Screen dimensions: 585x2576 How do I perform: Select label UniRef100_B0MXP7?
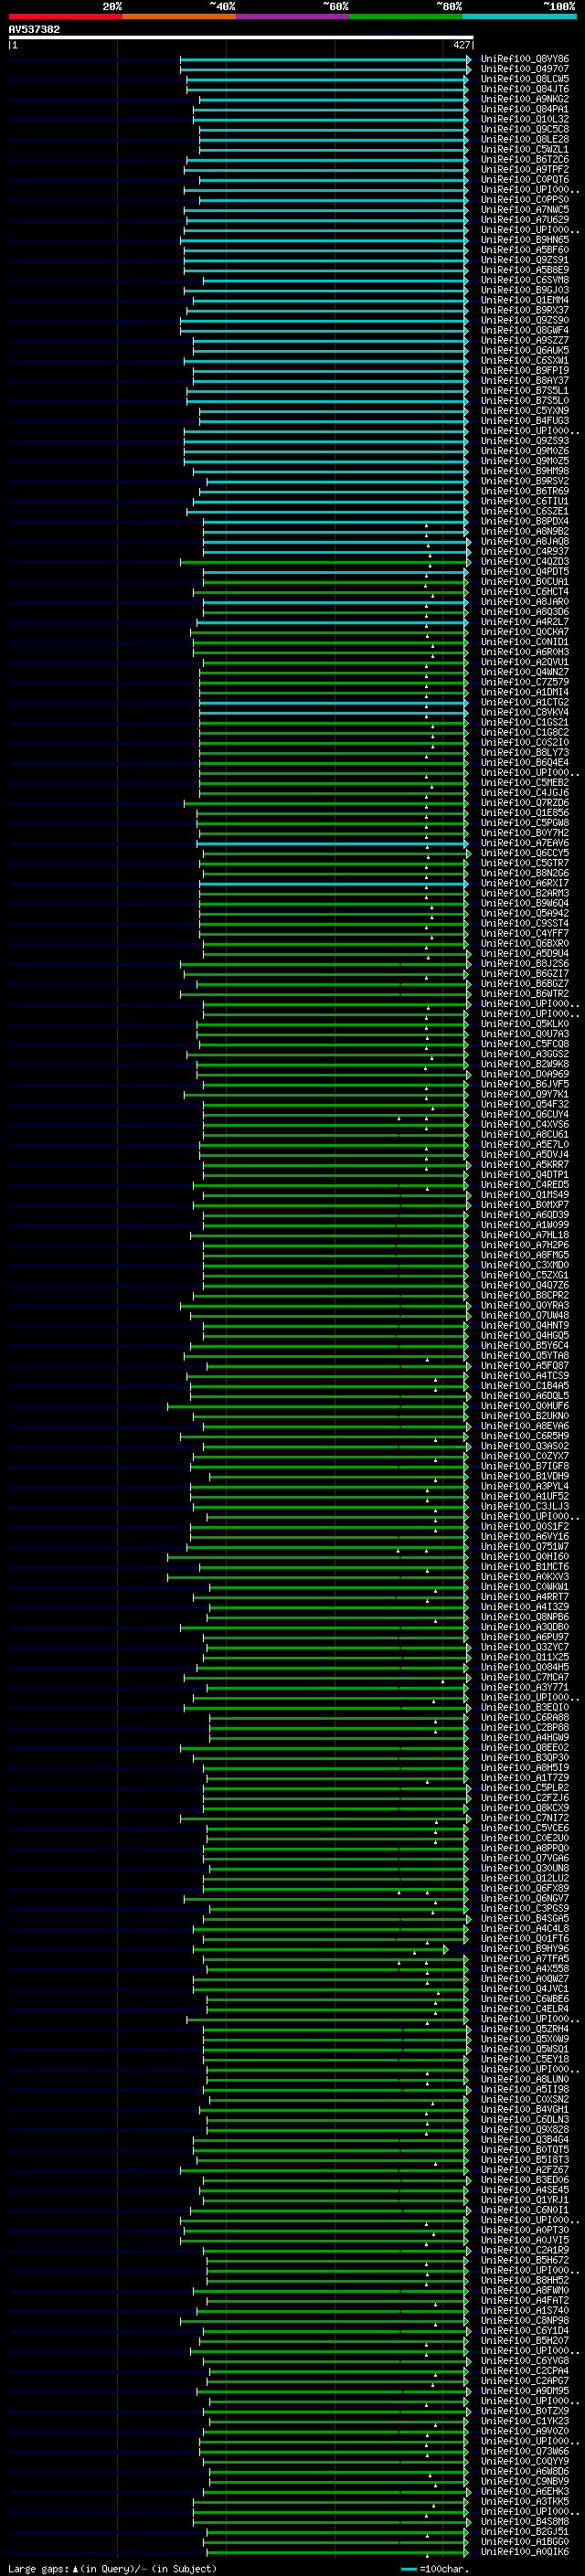[525, 1205]
